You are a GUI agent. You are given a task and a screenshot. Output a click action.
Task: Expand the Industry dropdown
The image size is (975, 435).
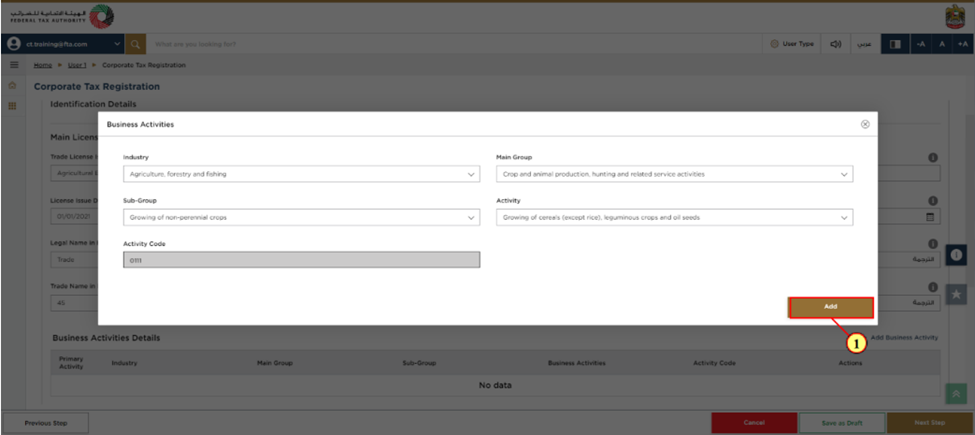click(x=301, y=174)
